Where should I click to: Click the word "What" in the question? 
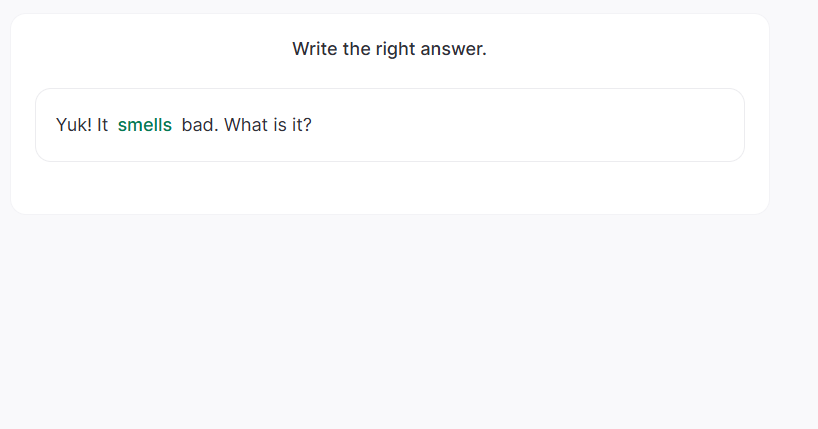pyautogui.click(x=244, y=125)
